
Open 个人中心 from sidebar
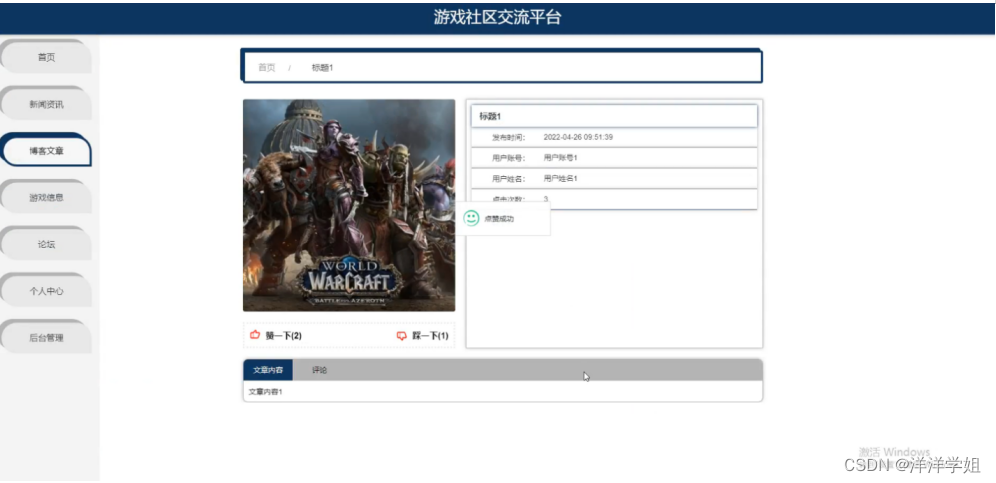[46, 291]
